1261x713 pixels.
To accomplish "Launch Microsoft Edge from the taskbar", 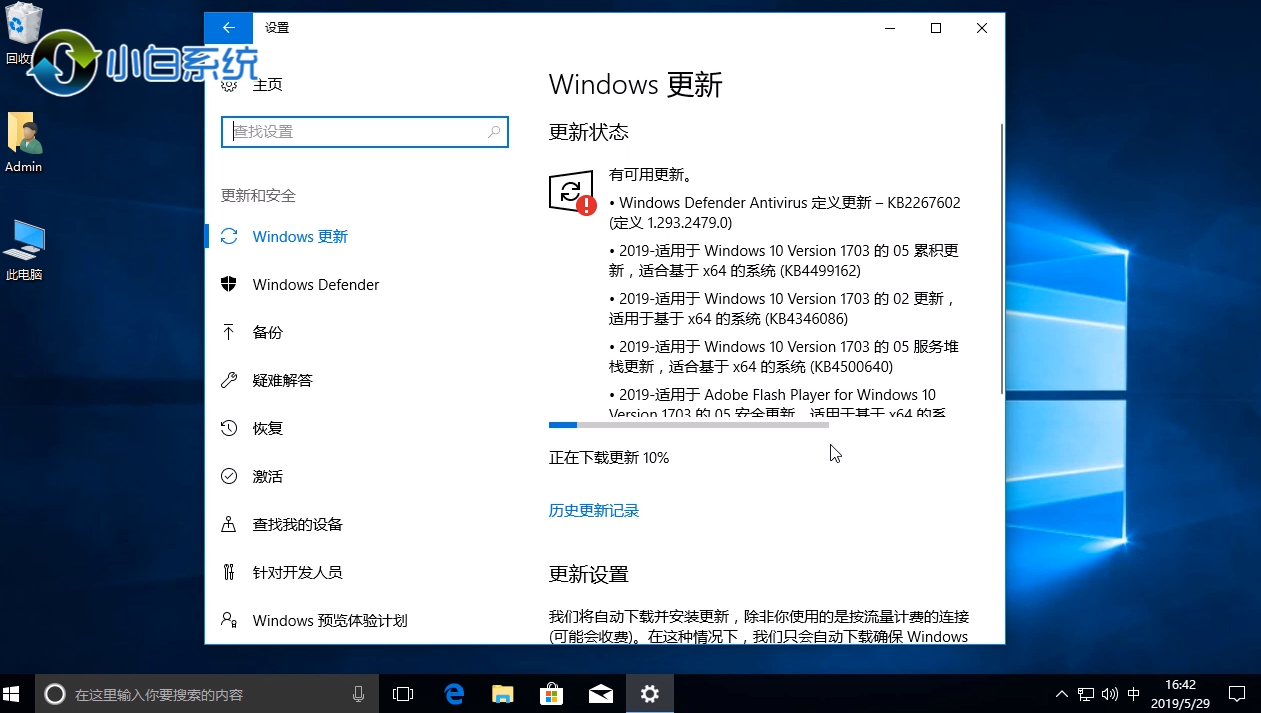I will (455, 694).
